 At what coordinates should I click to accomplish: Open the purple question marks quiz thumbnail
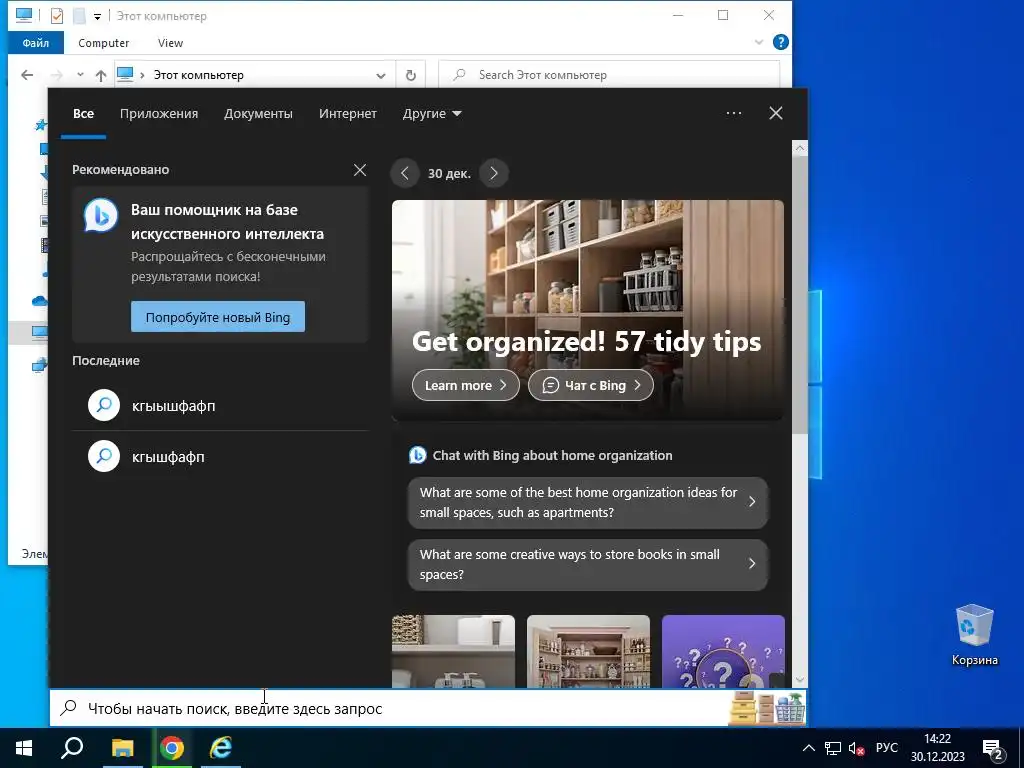[723, 651]
